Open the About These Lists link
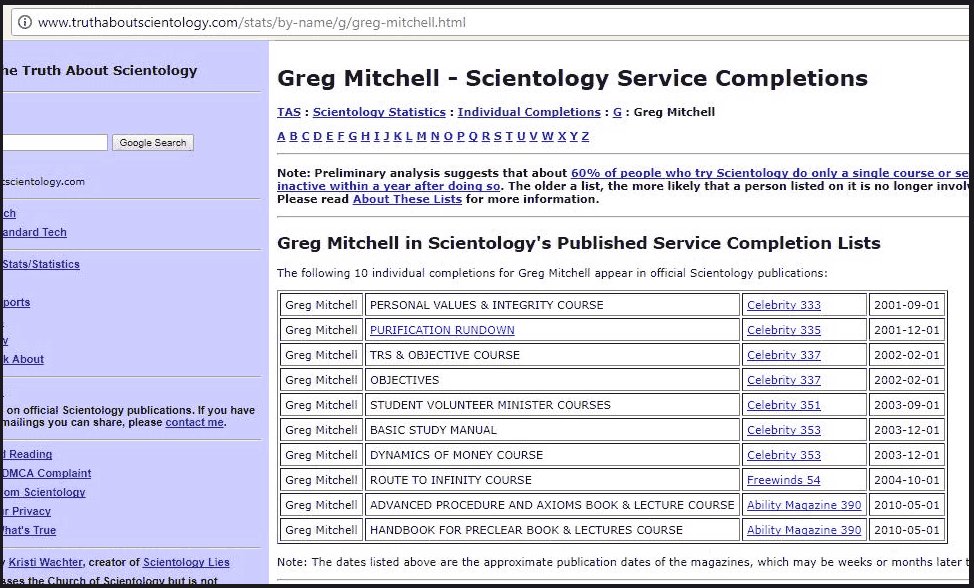Viewport: 974px width, 588px height. [407, 199]
